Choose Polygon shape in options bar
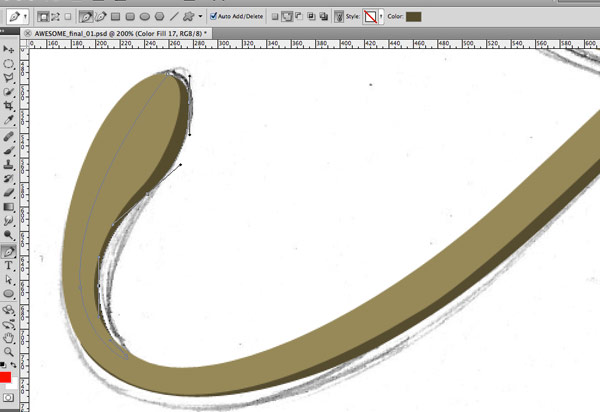600x412 pixels. 159,16
